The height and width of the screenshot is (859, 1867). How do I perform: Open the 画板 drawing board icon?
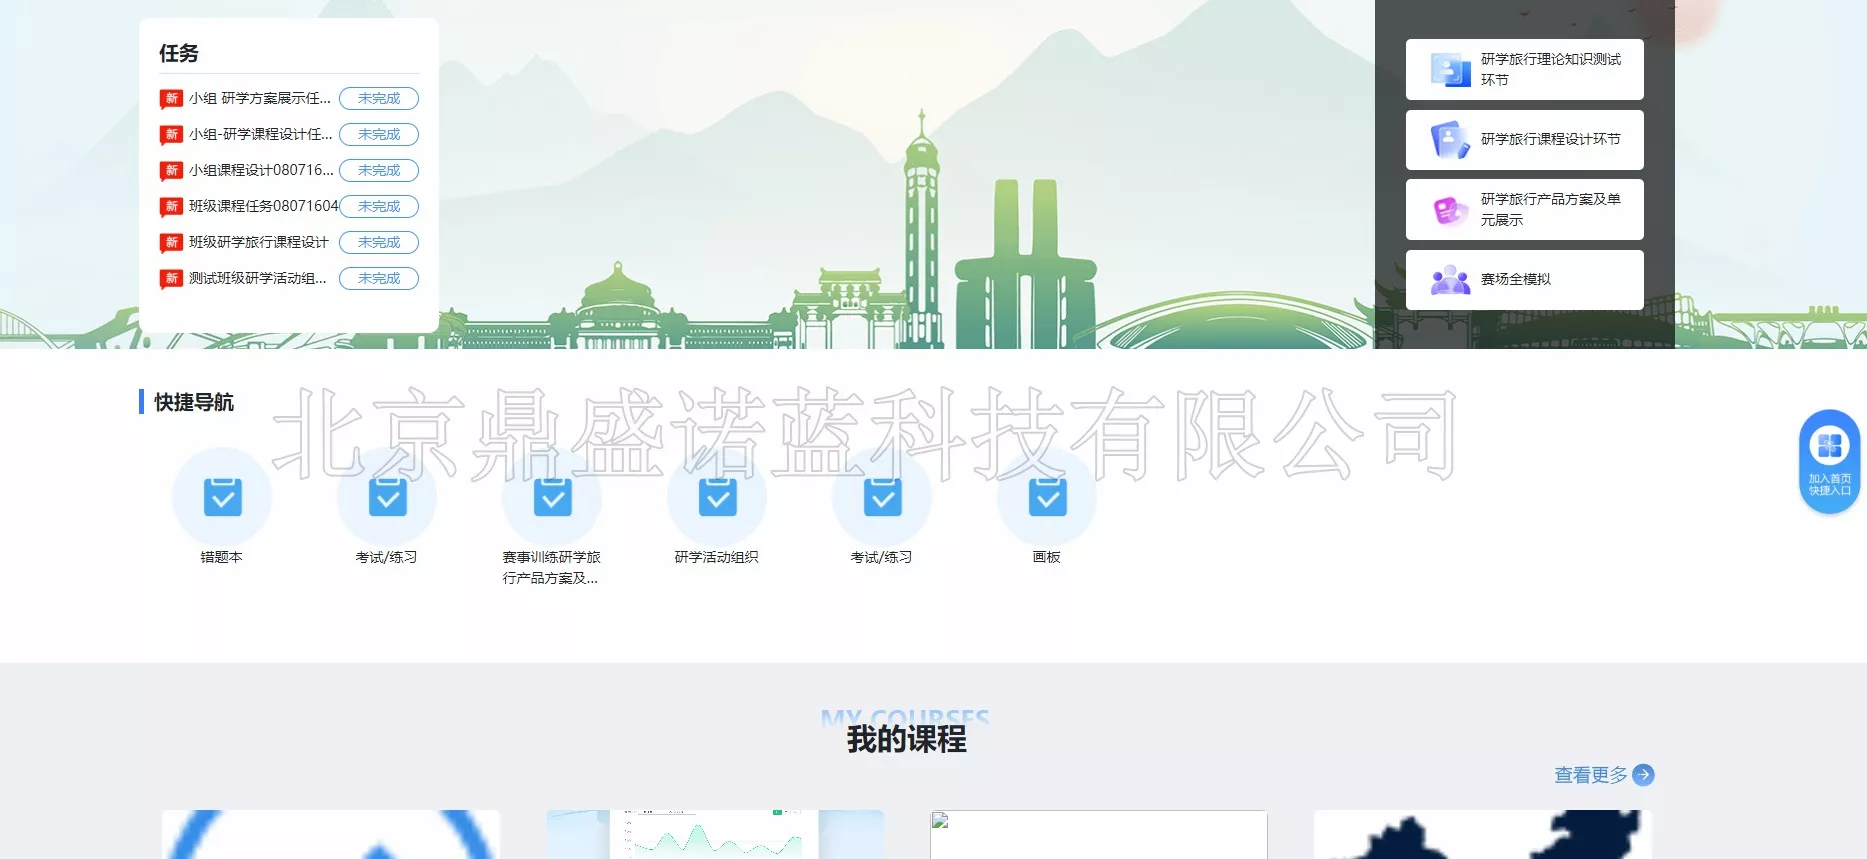click(1047, 497)
